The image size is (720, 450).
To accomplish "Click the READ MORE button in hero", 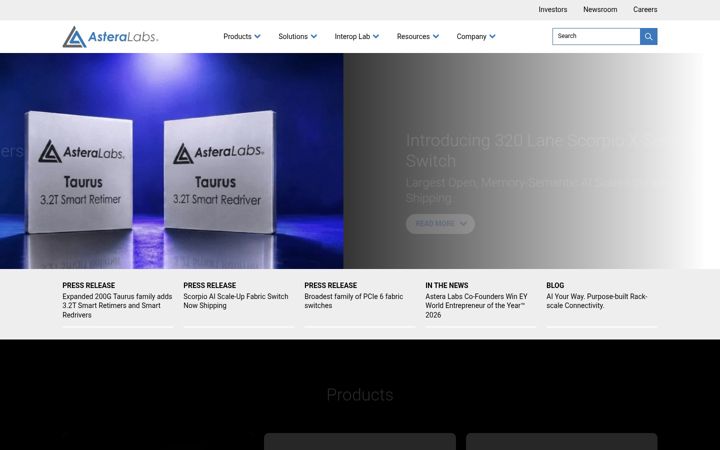I will [x=440, y=224].
